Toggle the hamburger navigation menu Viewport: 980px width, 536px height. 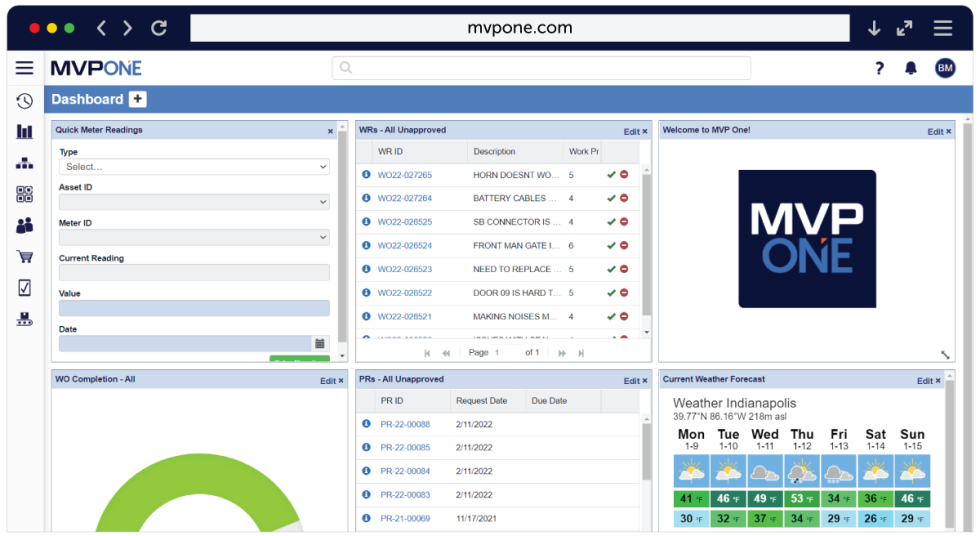[25, 68]
